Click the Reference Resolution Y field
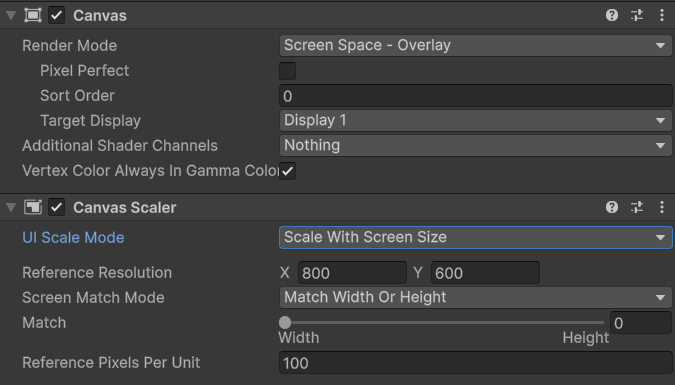The height and width of the screenshot is (385, 675). (485, 273)
